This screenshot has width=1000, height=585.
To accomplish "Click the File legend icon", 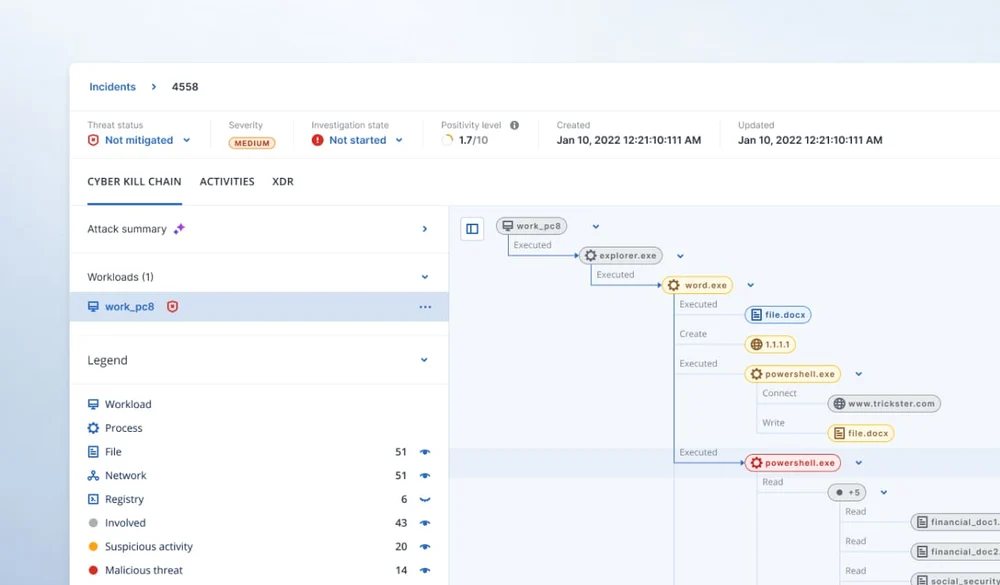I will coord(93,452).
